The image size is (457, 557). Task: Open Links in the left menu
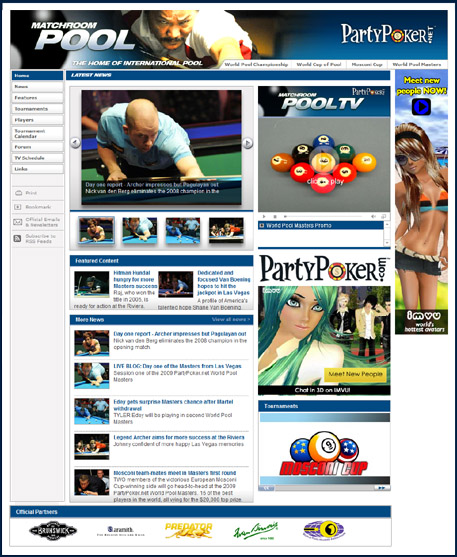[37, 169]
